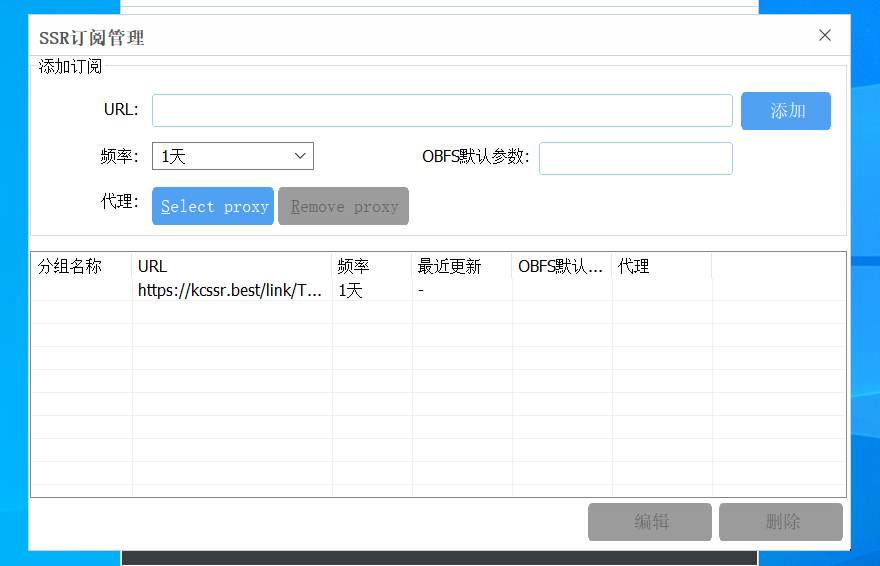Click the Remove proxy button
The height and width of the screenshot is (566, 880).
[343, 206]
